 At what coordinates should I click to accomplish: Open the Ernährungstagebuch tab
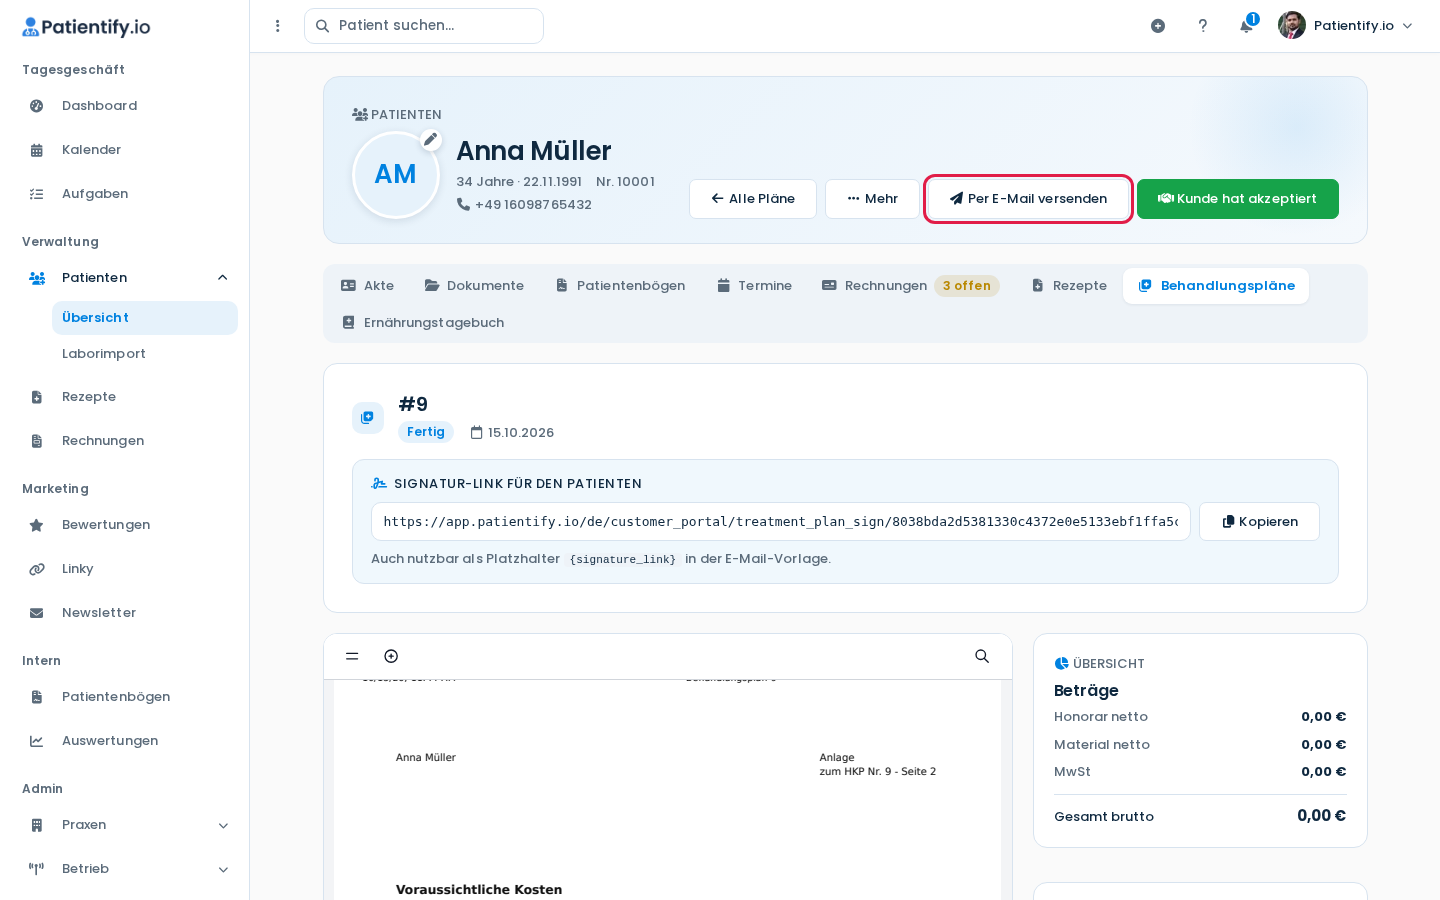422,323
